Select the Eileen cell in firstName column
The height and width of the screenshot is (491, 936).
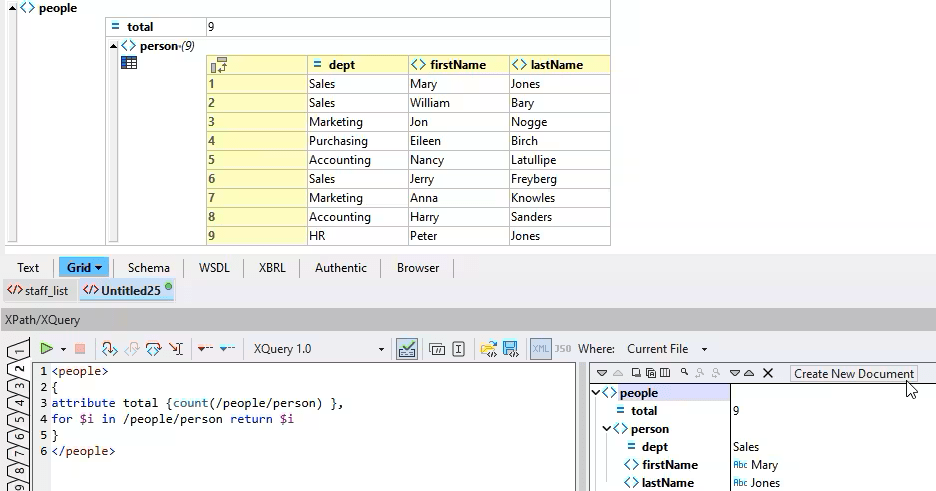click(x=458, y=141)
